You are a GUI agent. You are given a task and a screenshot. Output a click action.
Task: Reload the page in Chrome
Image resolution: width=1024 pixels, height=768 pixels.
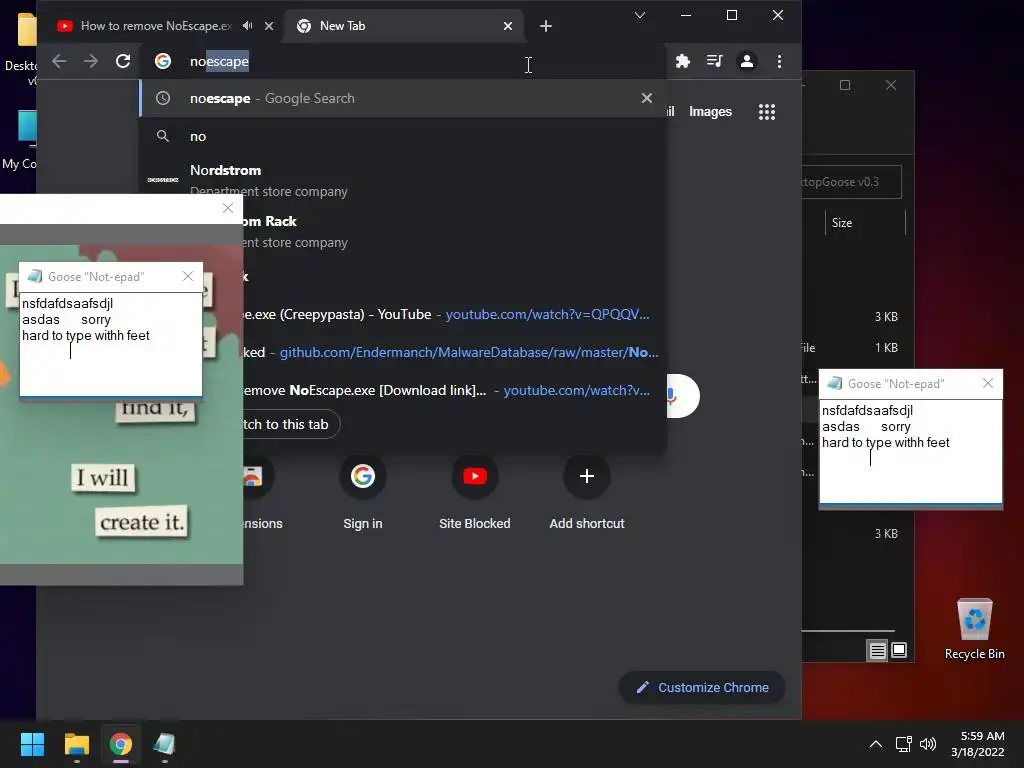tap(123, 61)
